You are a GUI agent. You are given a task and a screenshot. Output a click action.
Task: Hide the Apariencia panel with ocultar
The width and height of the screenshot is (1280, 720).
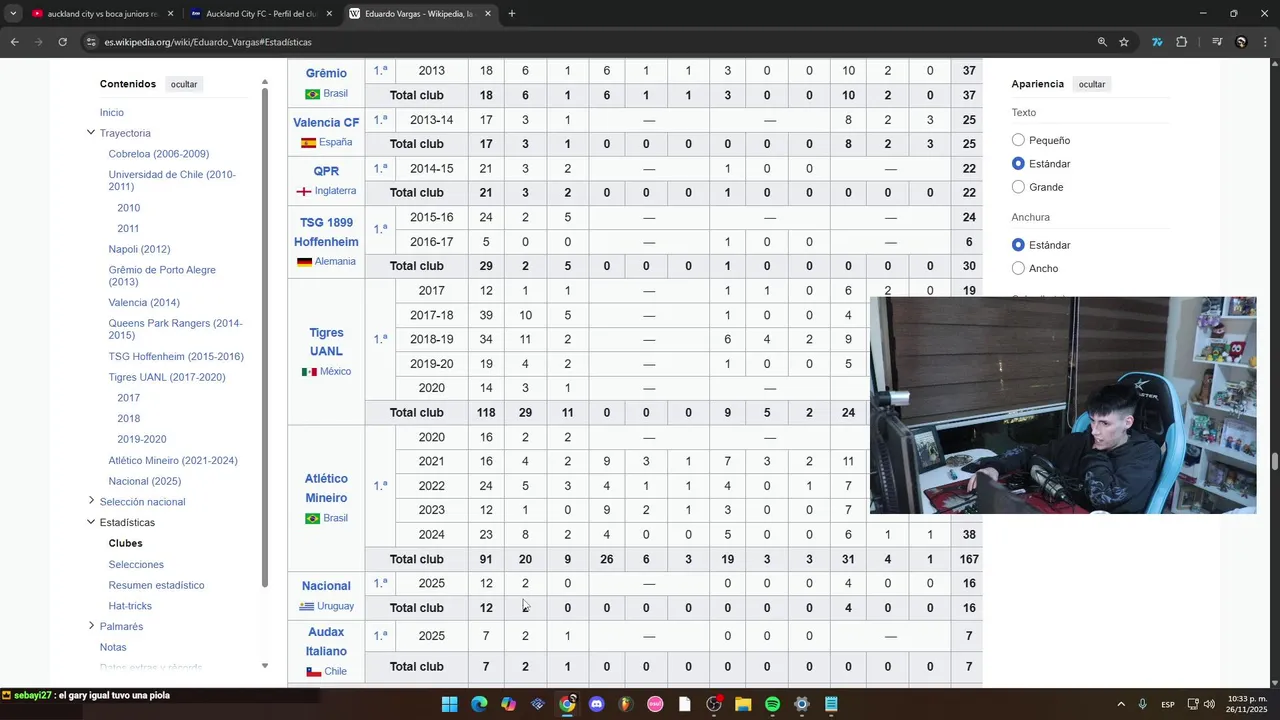point(1092,84)
